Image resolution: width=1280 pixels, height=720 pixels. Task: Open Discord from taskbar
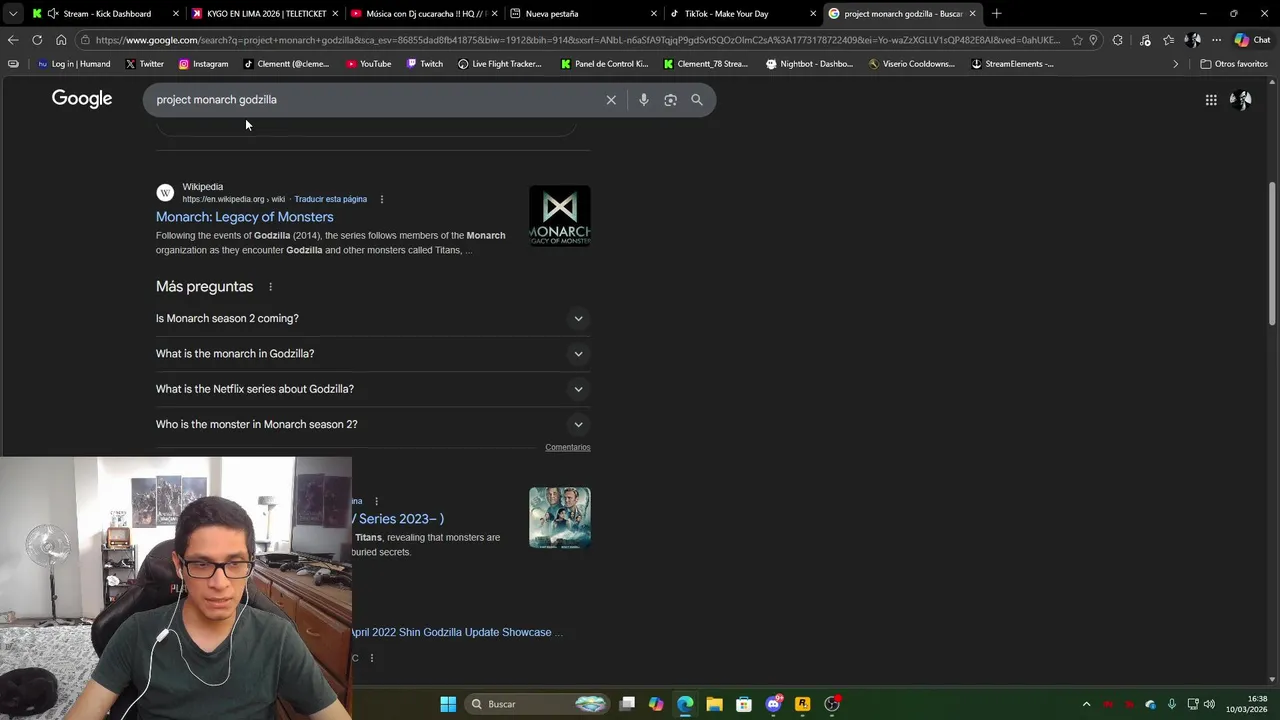[773, 704]
